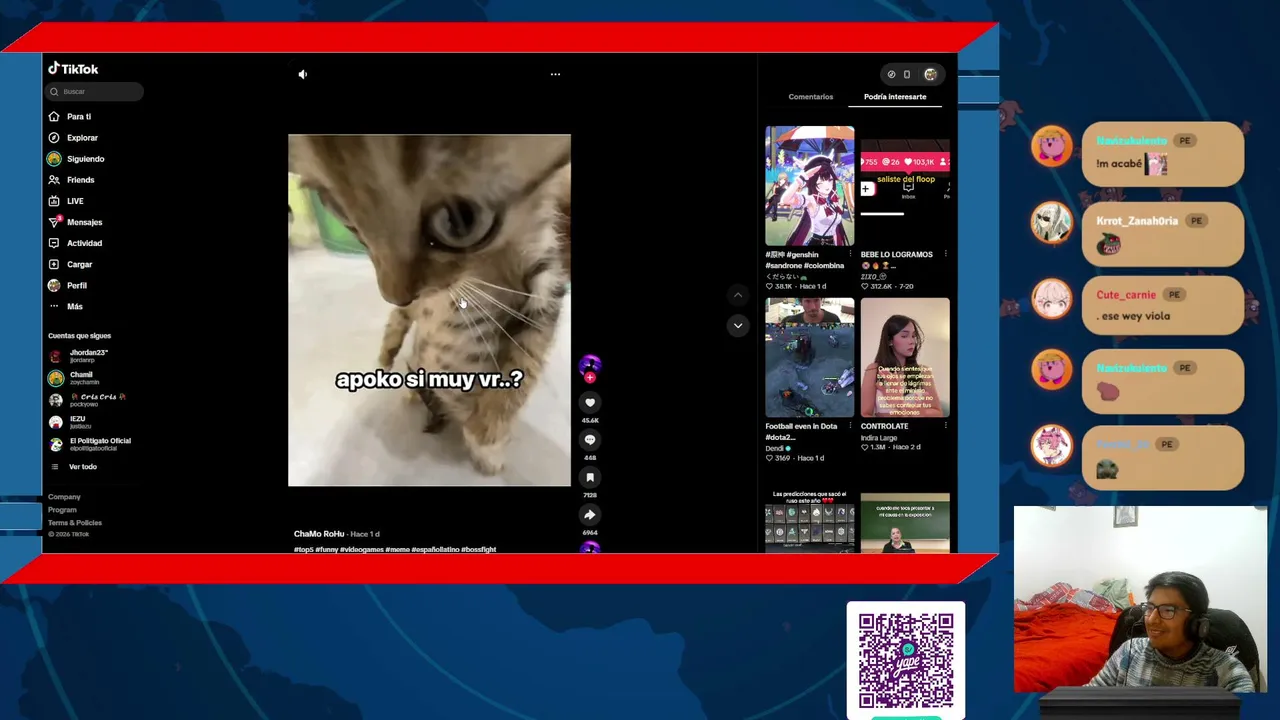Open El Politigato Oficial account
The height and width of the screenshot is (720, 1280).
[90, 443]
